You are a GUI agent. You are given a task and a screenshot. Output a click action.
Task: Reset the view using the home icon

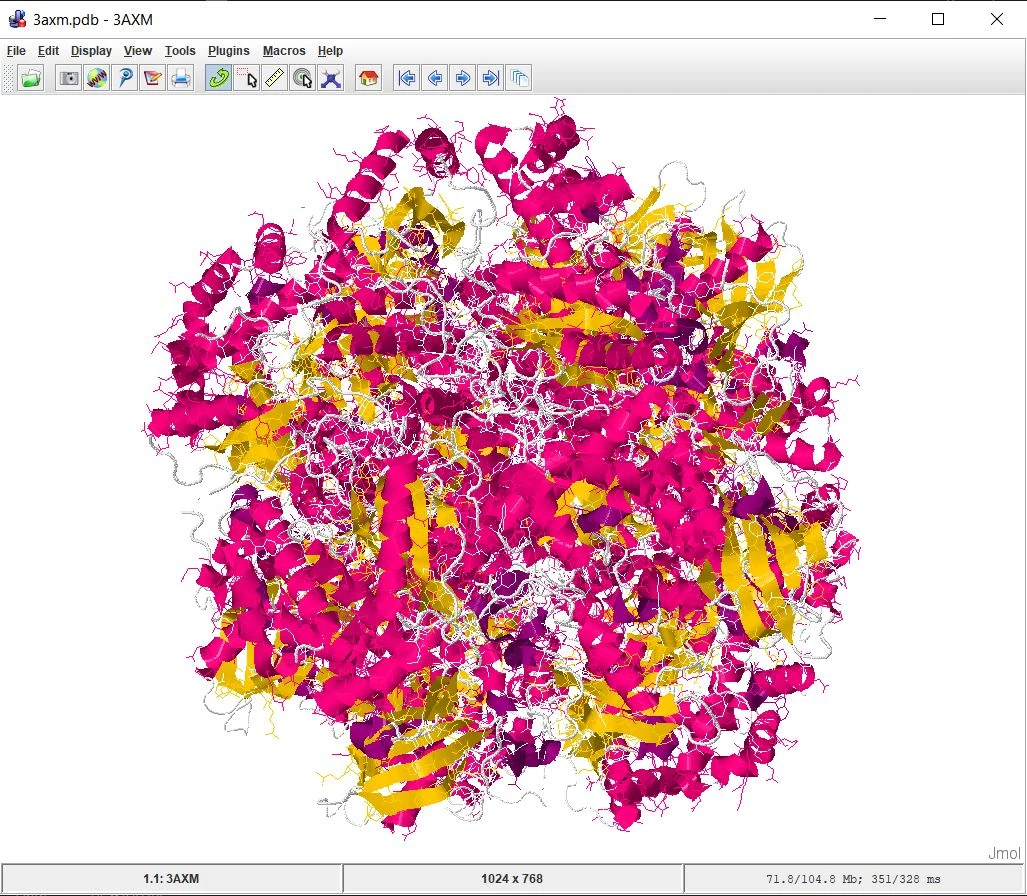(x=368, y=77)
